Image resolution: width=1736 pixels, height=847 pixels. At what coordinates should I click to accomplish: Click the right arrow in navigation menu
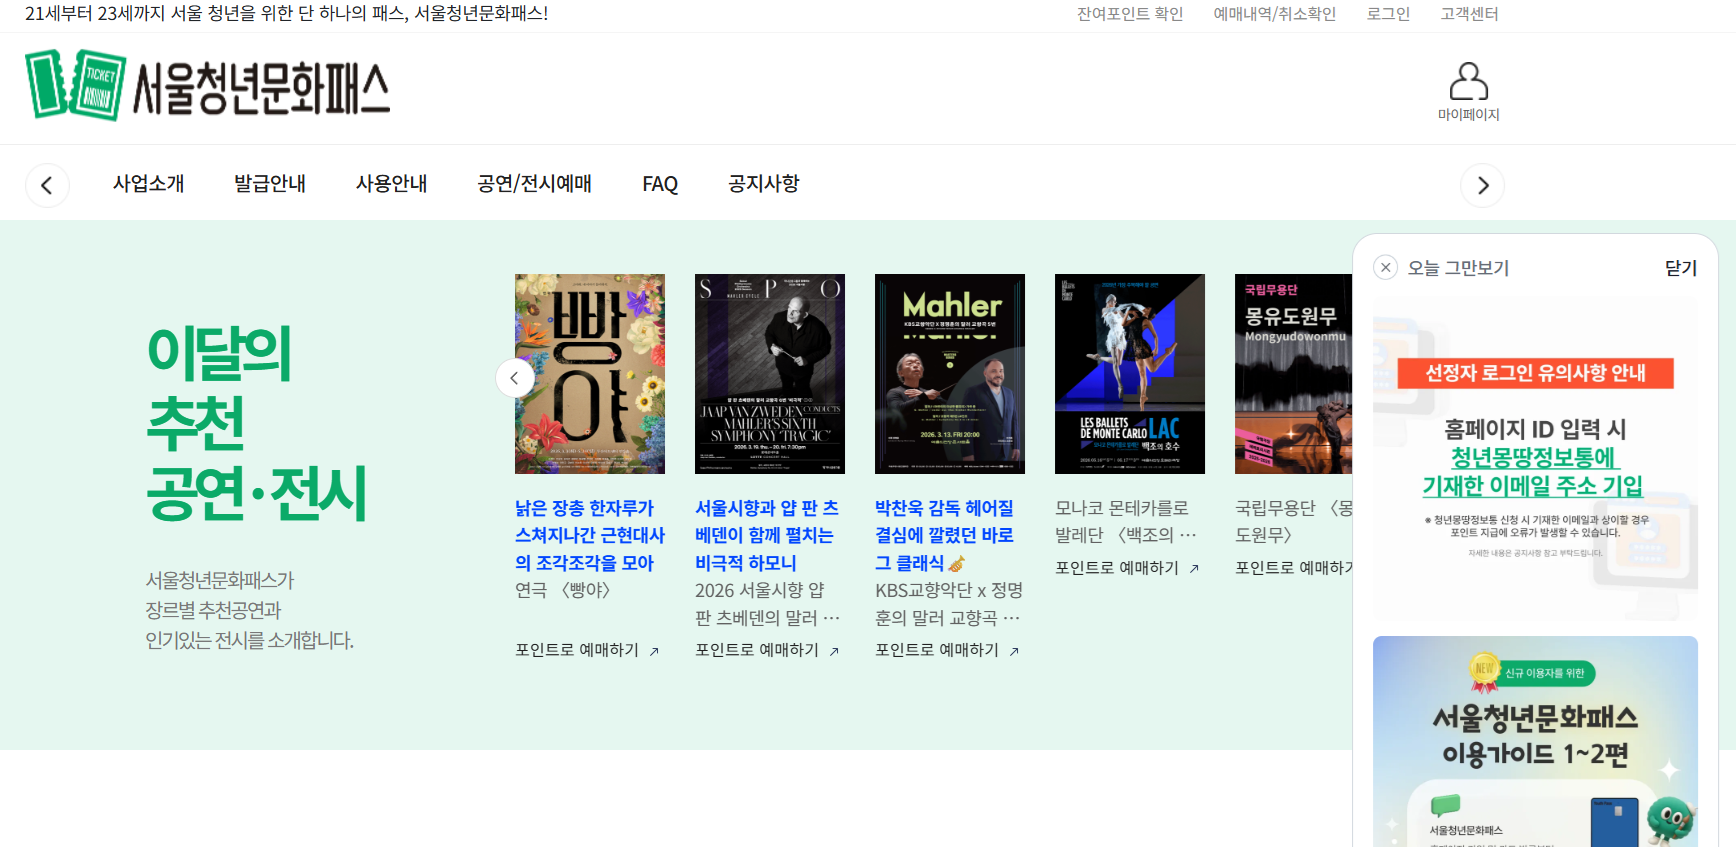tap(1482, 185)
